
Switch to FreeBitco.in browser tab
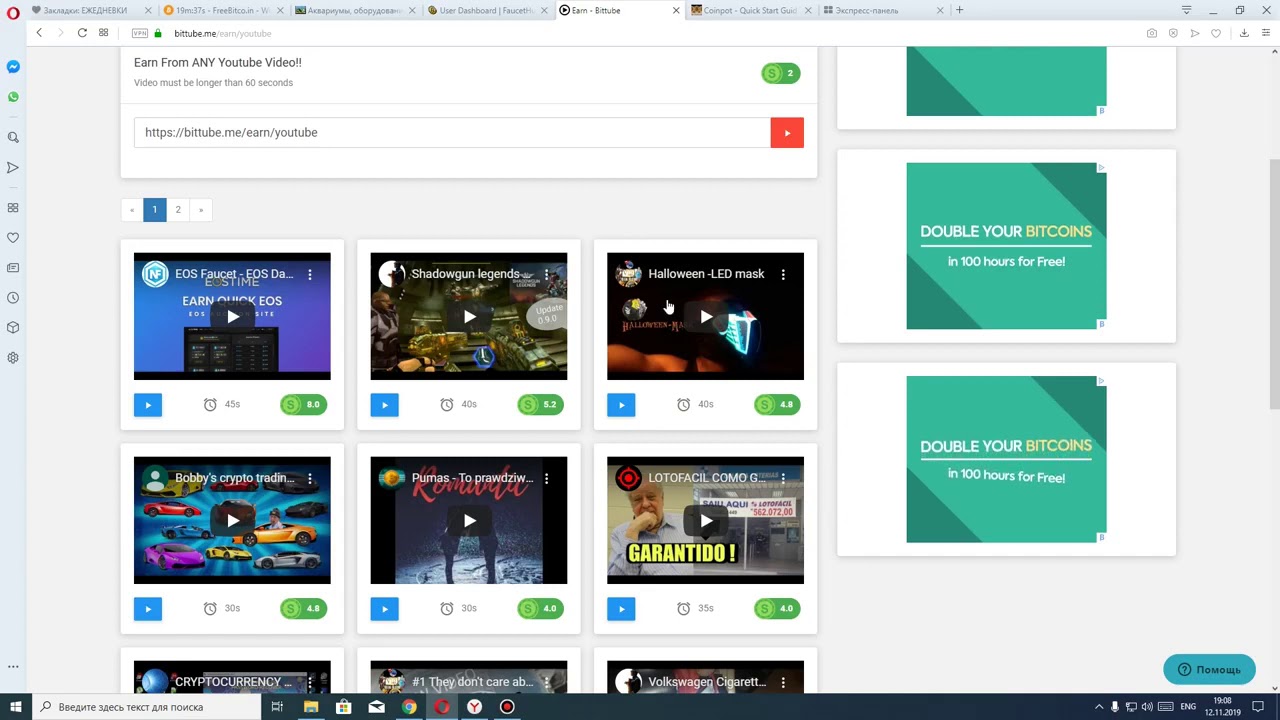(x=222, y=10)
